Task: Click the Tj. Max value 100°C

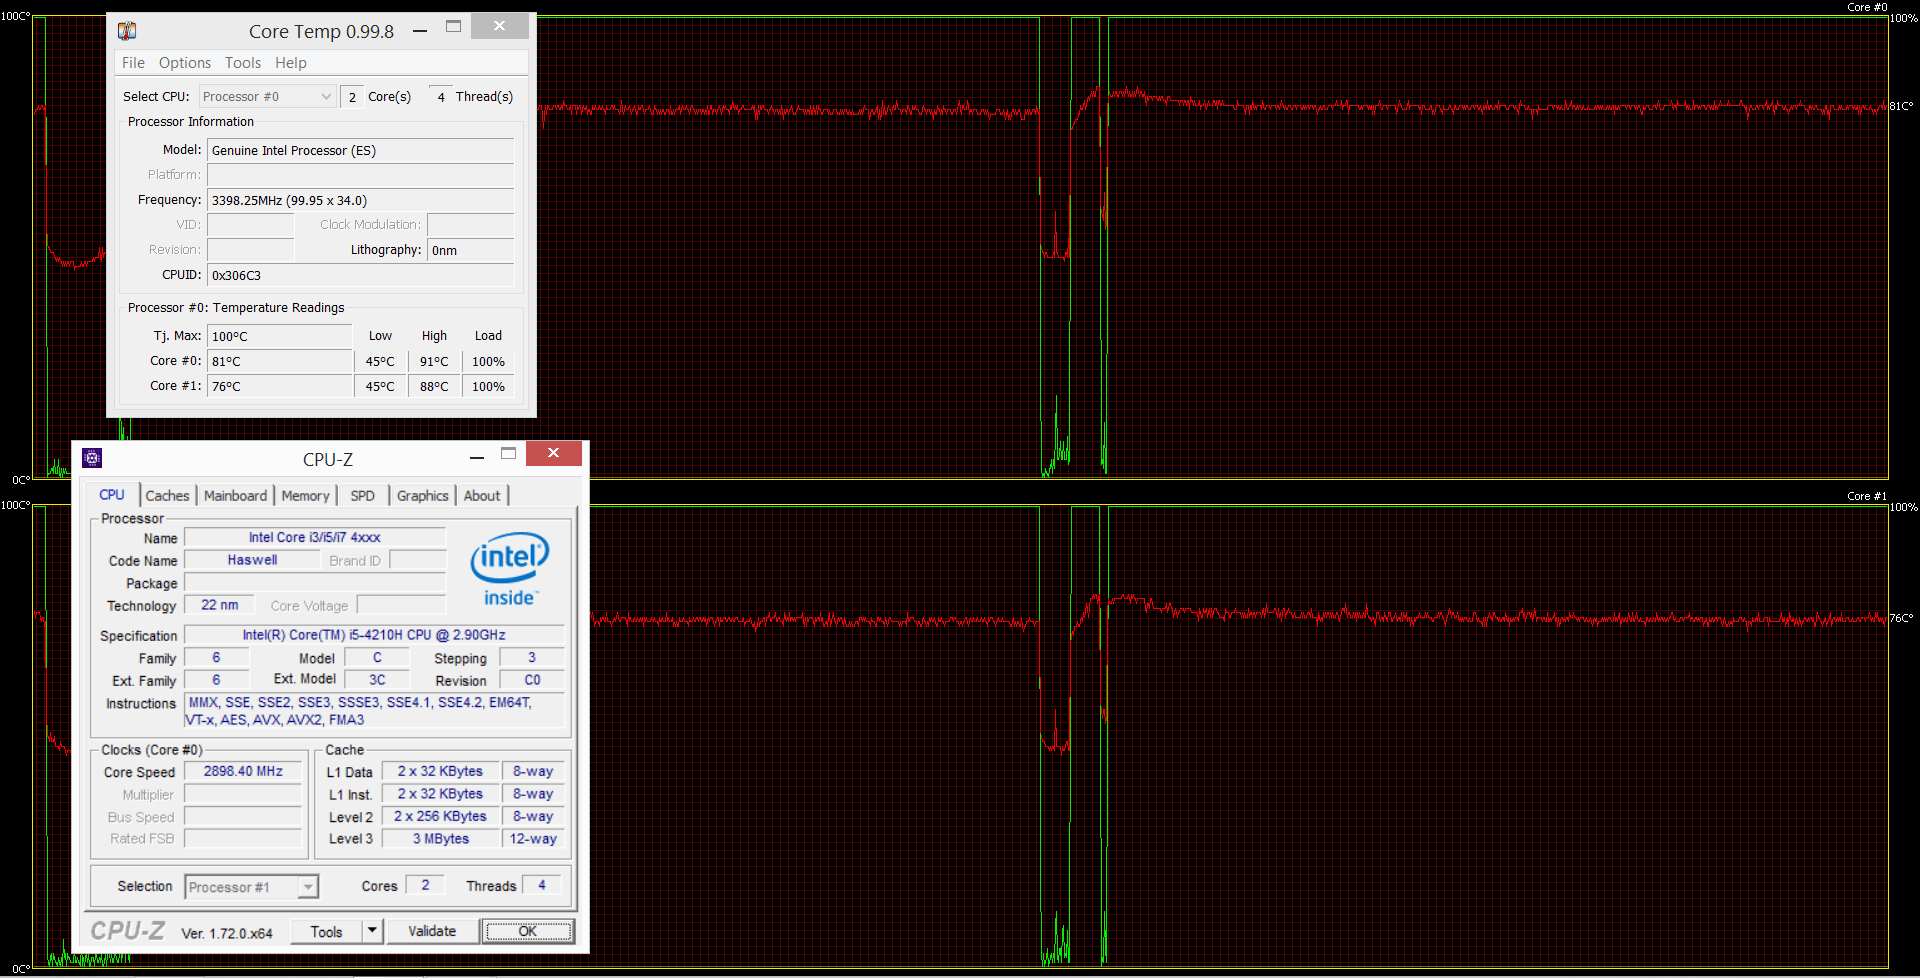Action: coord(280,336)
